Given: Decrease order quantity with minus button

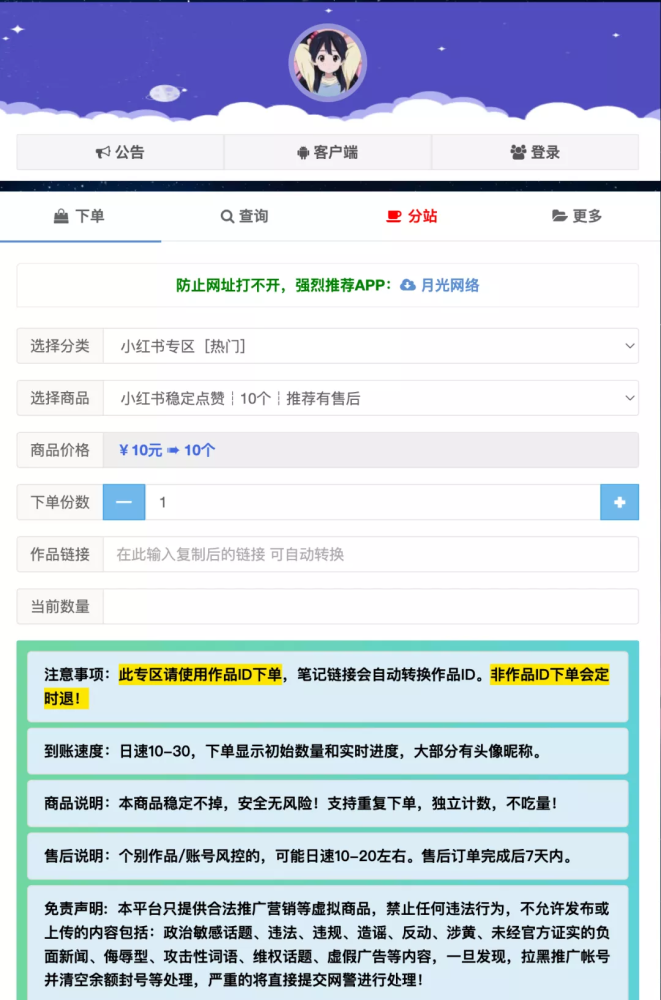Looking at the screenshot, I should pyautogui.click(x=124, y=502).
